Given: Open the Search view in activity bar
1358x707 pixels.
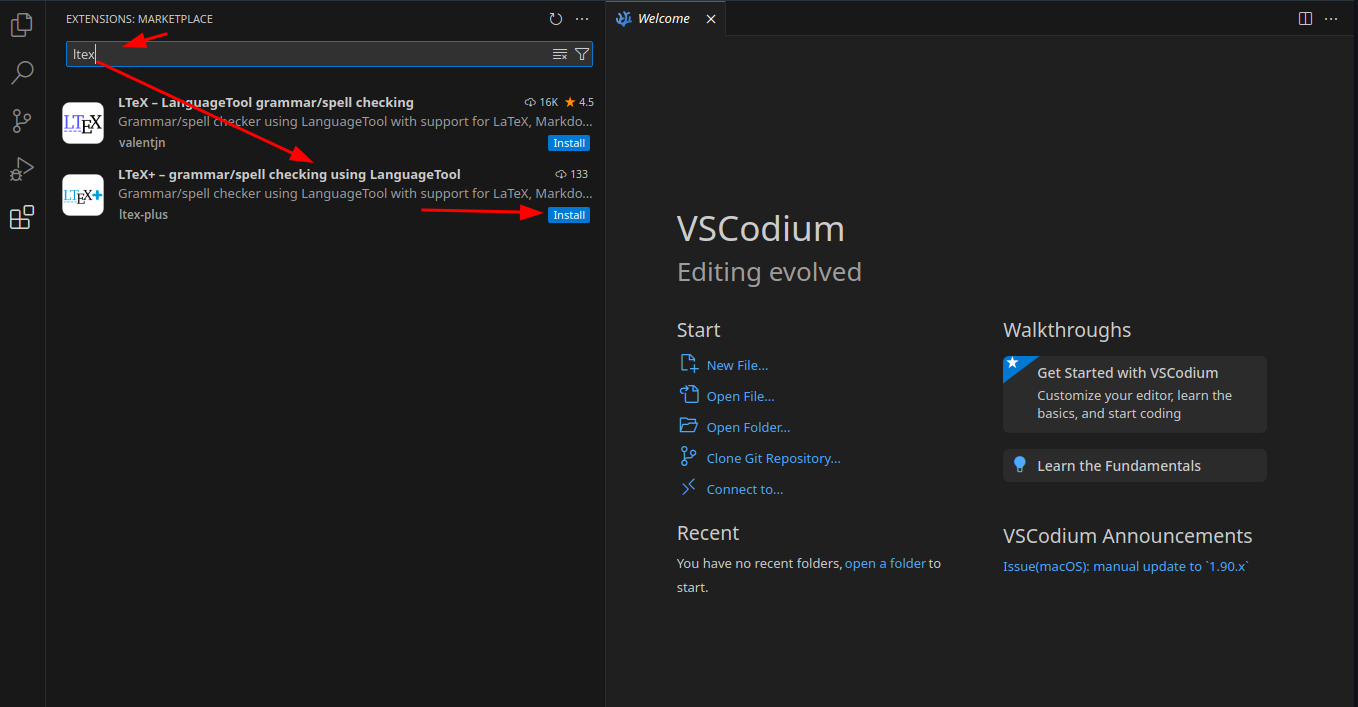Looking at the screenshot, I should [x=22, y=72].
